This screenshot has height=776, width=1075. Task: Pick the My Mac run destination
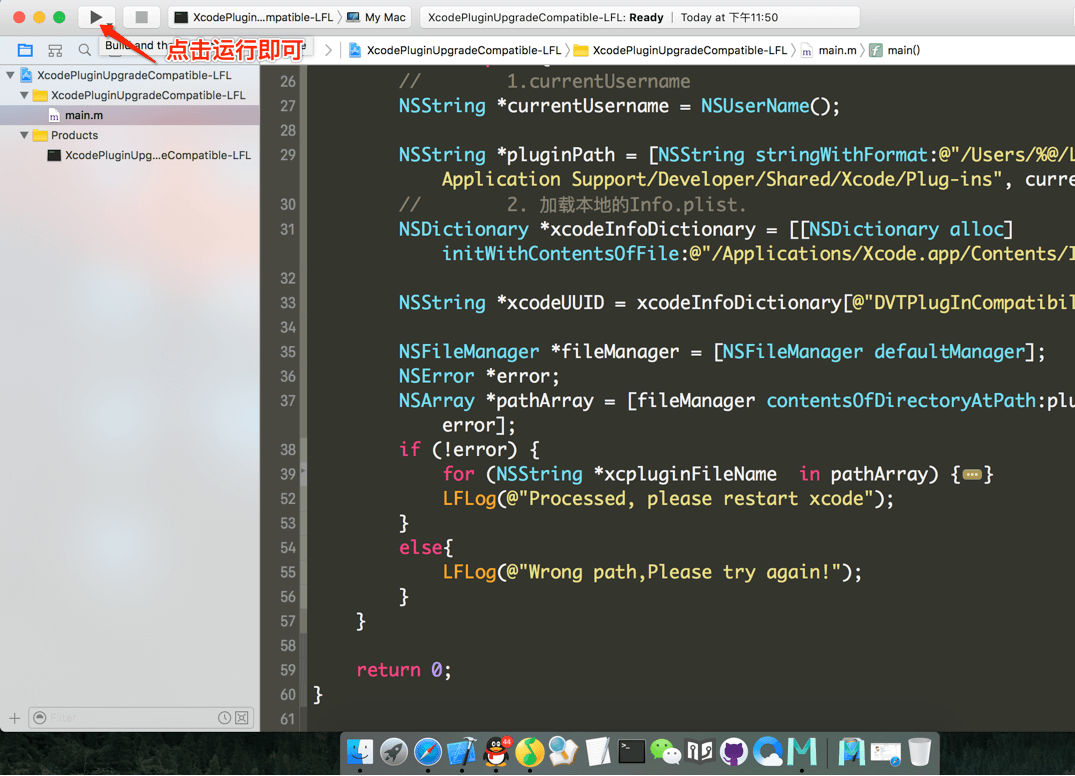click(376, 17)
